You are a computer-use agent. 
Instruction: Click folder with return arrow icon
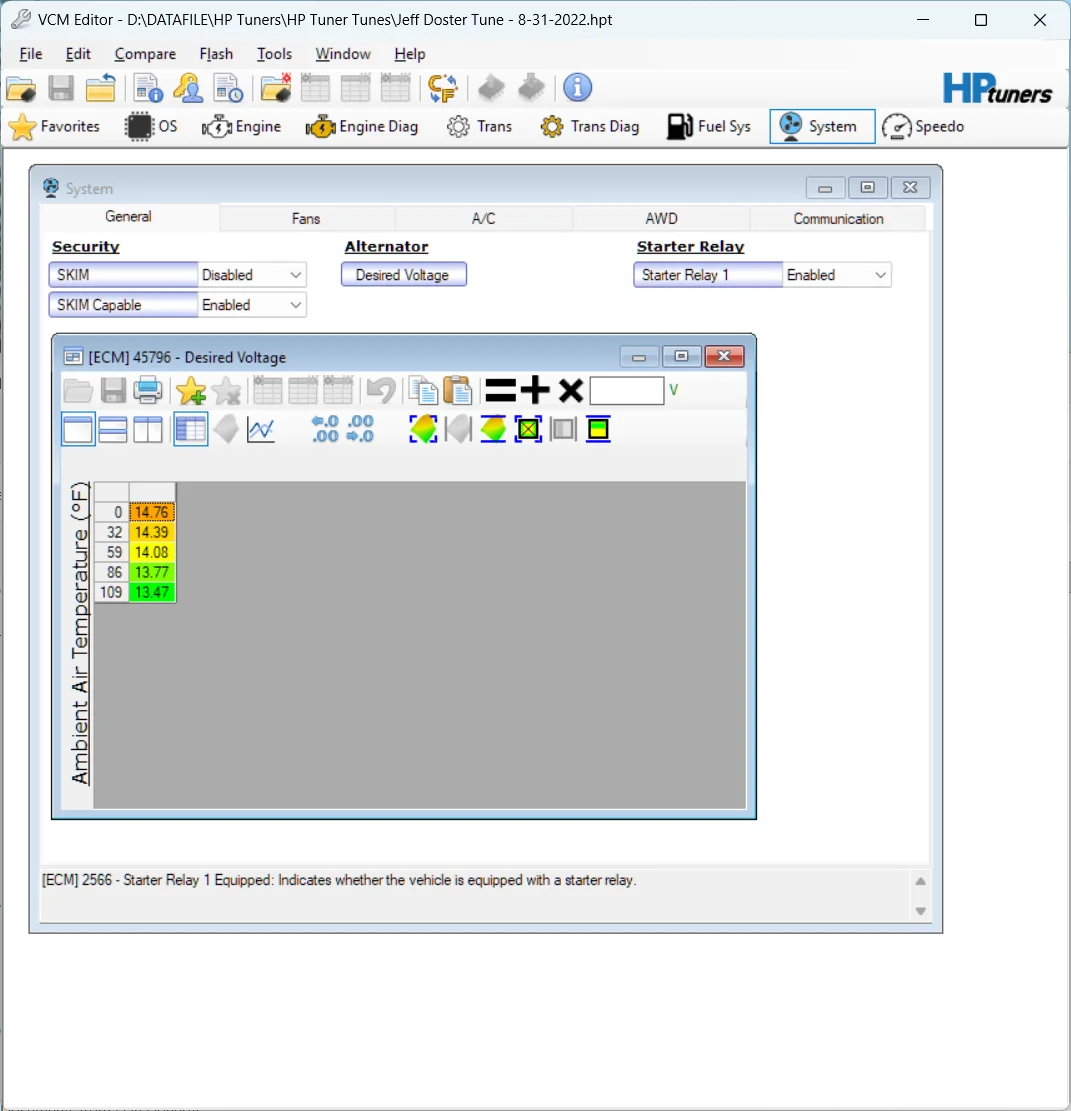101,89
